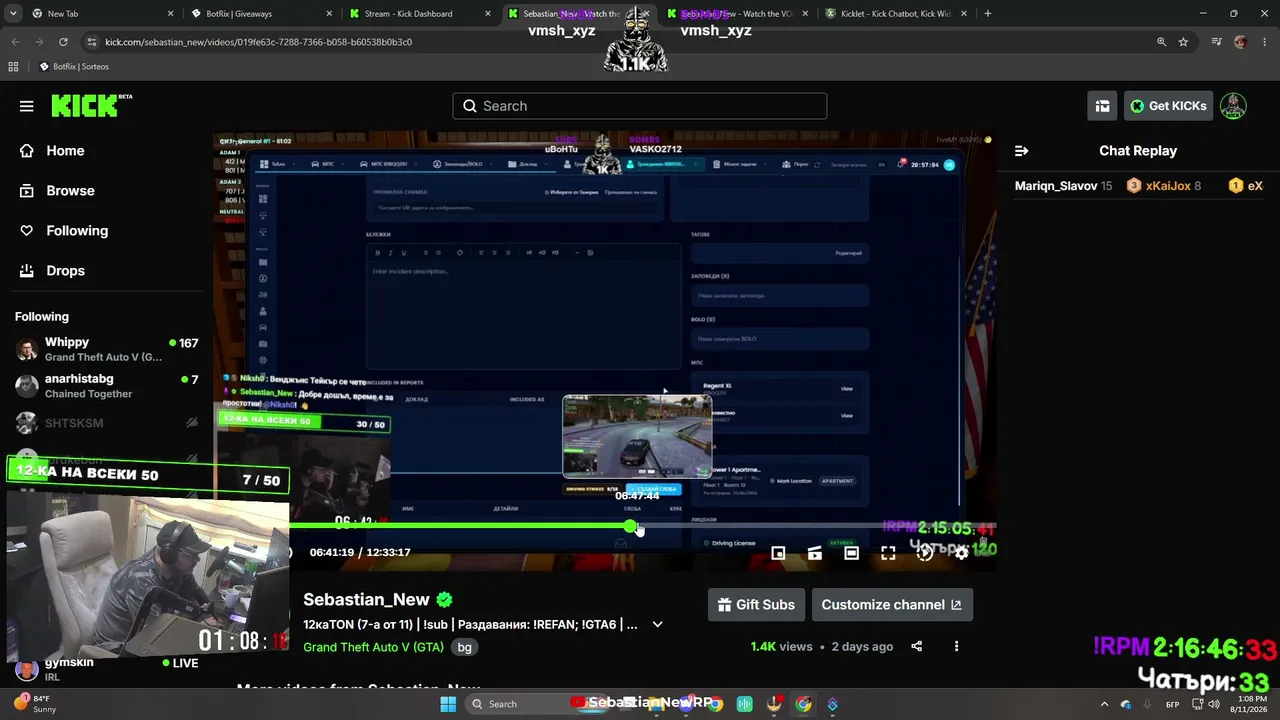Open the Chrome apps grid icon
Screen dimensions: 1280x720
coord(13,67)
